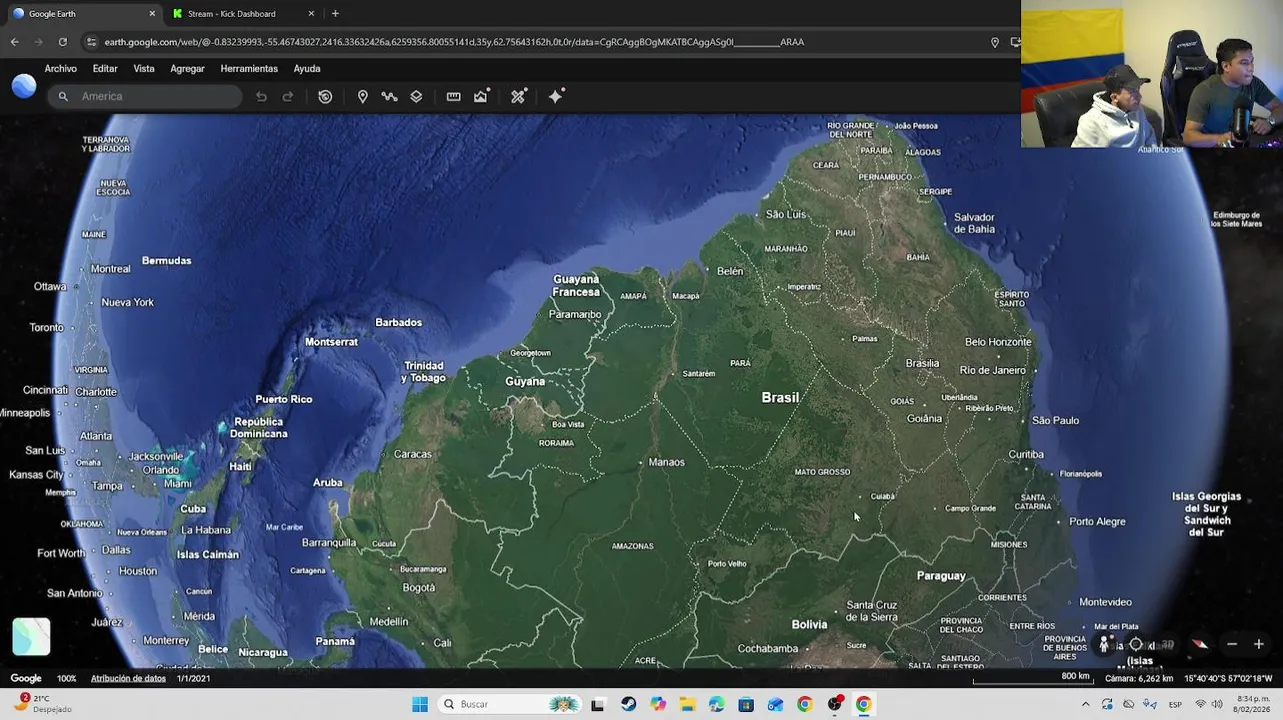The image size is (1283, 720).
Task: Open the clock showing 8:34 p.m.
Action: [x=1254, y=704]
